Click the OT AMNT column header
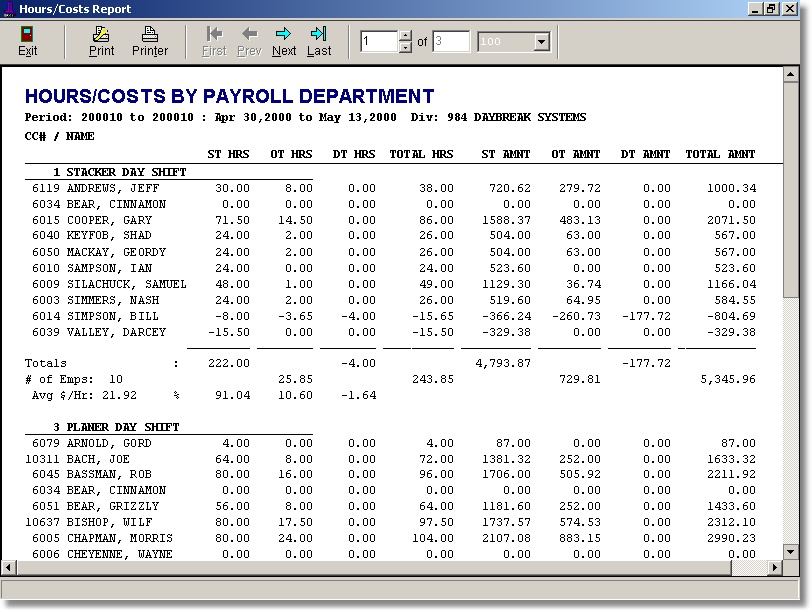This screenshot has width=812, height=612. coord(575,154)
